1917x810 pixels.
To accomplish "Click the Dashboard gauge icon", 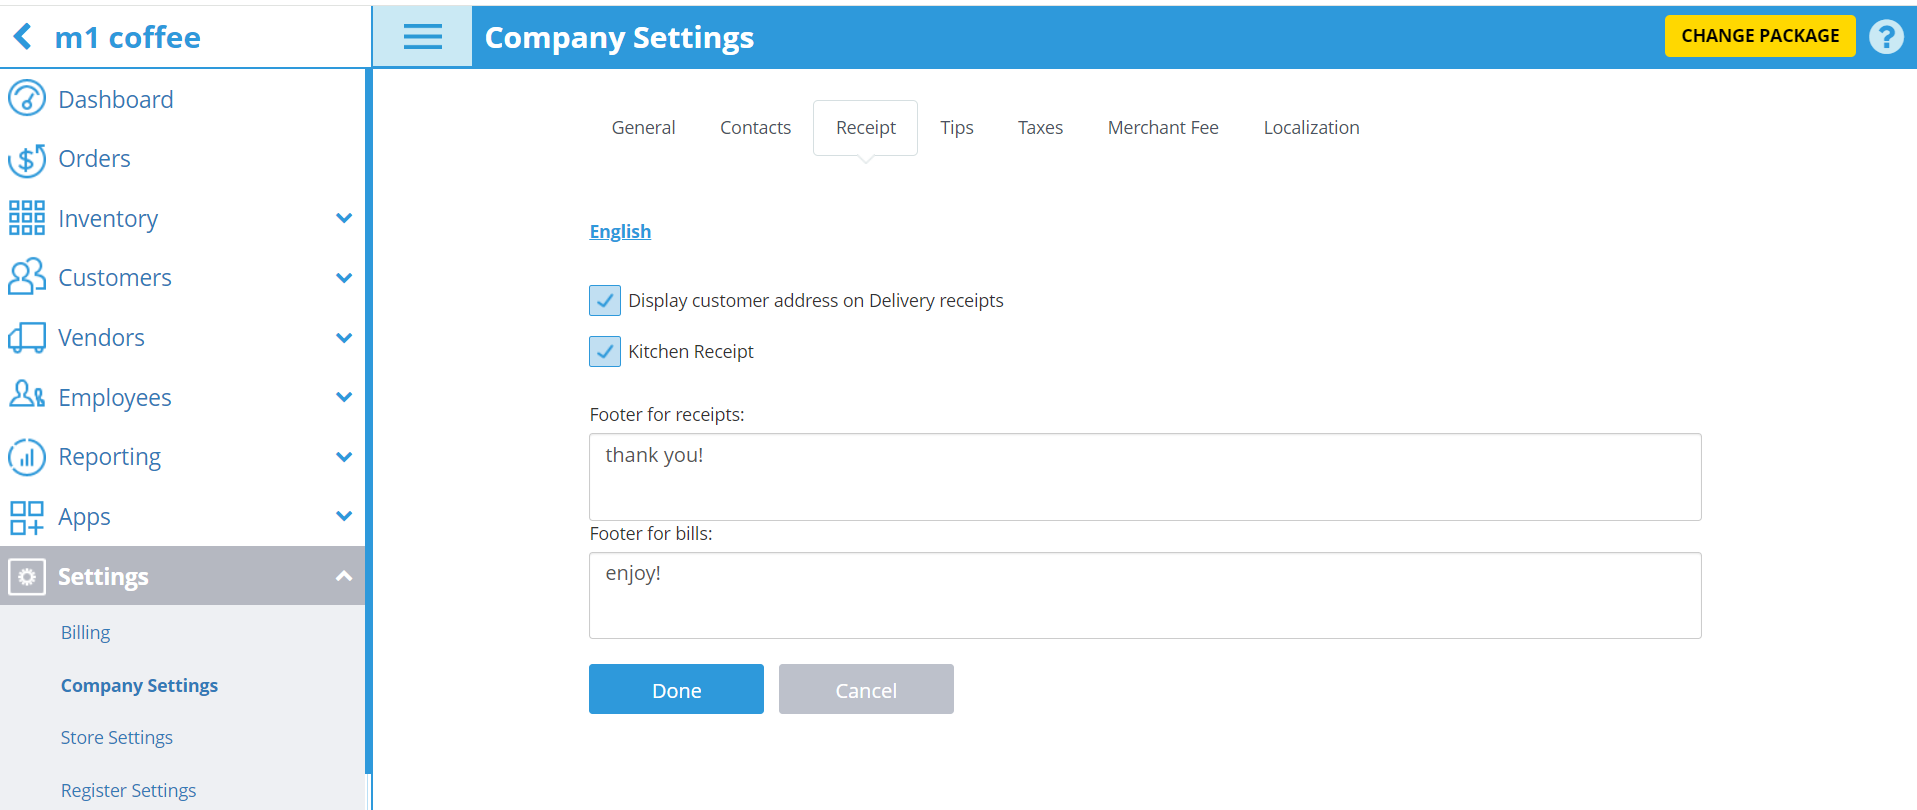I will pyautogui.click(x=27, y=99).
